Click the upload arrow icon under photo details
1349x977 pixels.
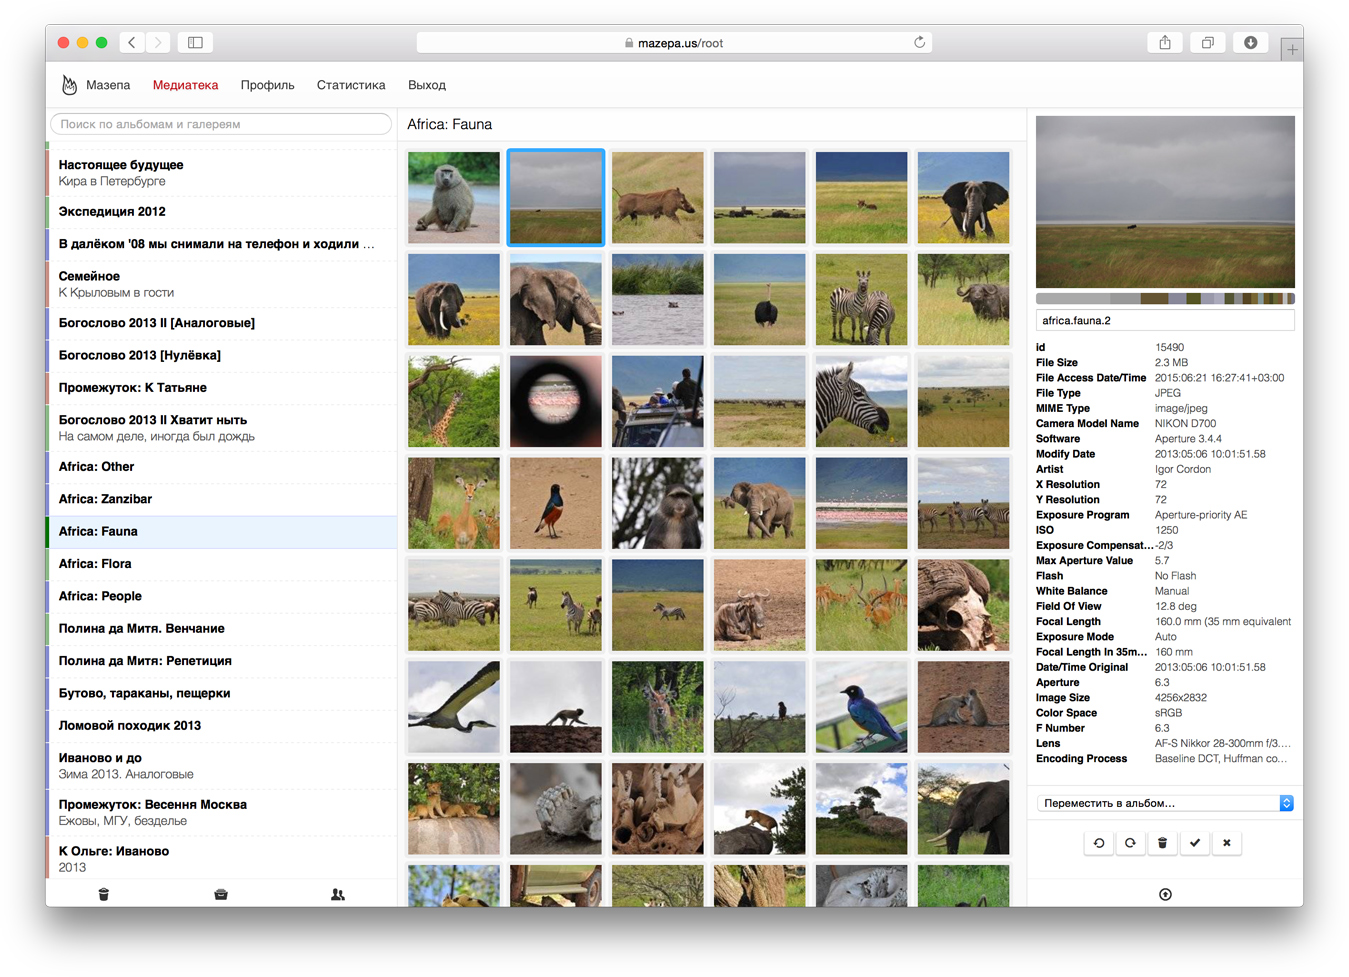coord(1165,894)
